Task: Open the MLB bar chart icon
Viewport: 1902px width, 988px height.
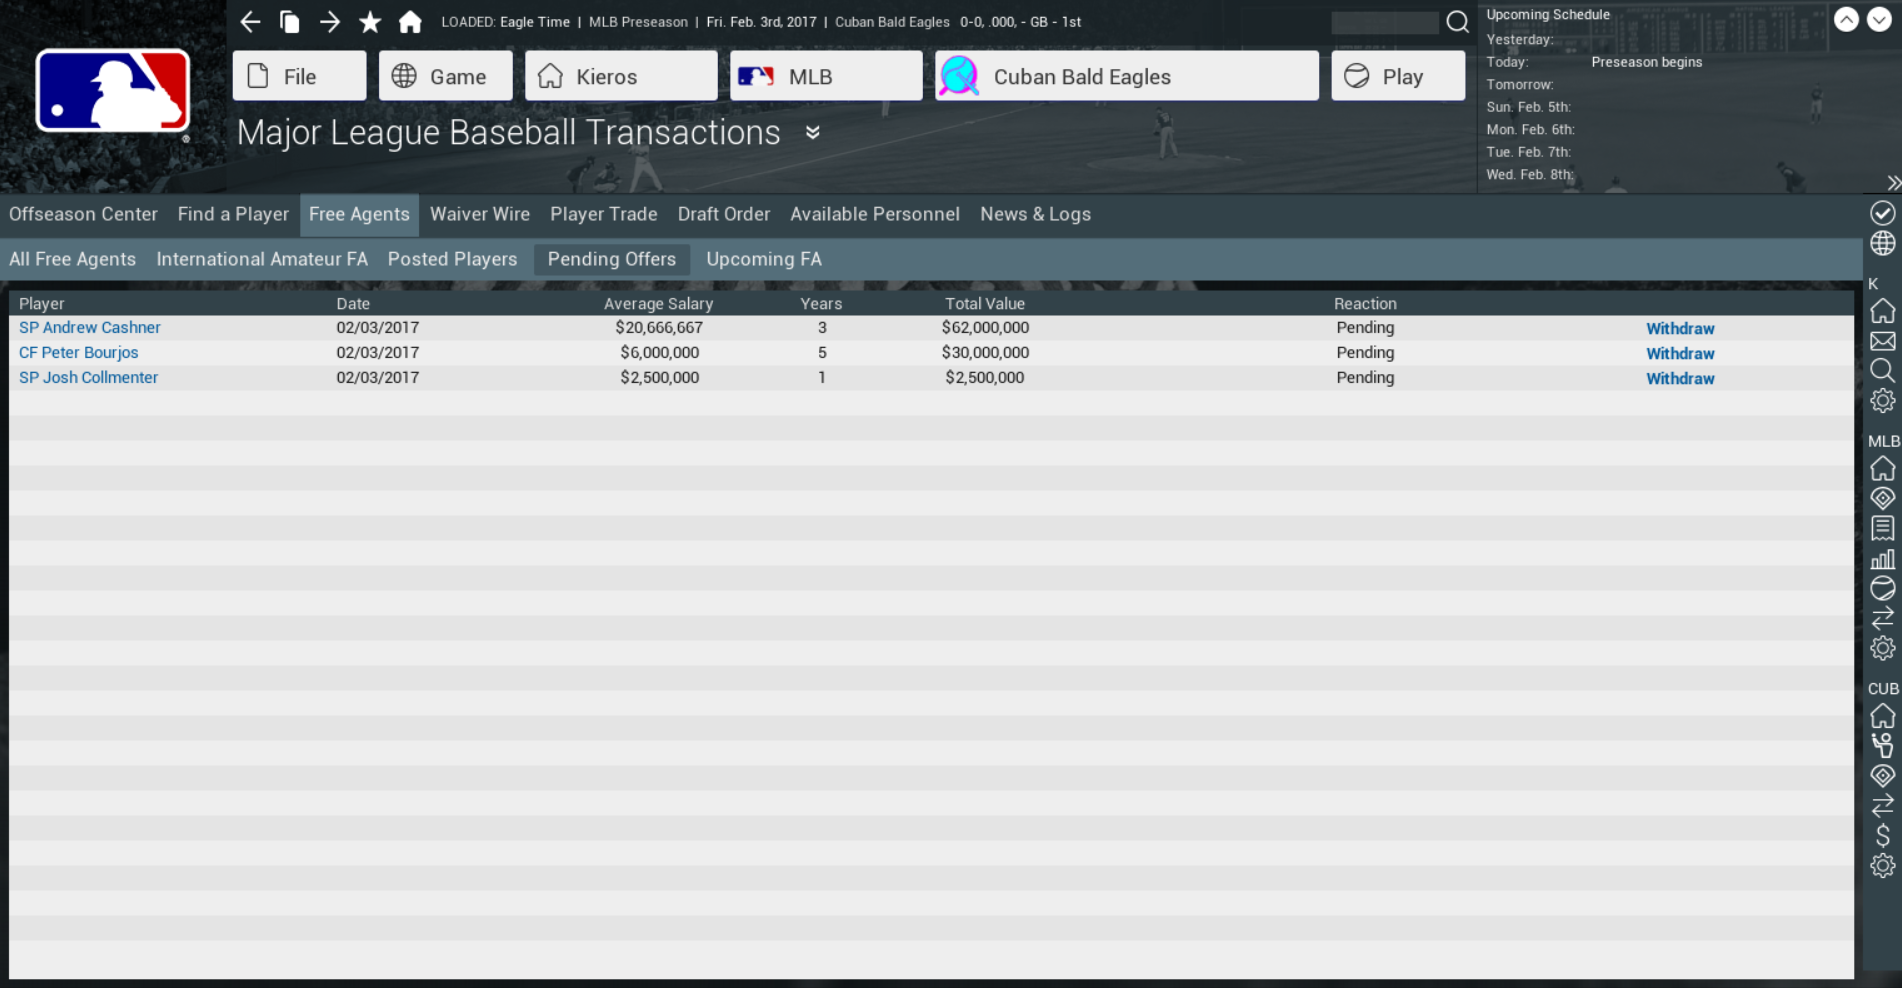Action: [1882, 558]
